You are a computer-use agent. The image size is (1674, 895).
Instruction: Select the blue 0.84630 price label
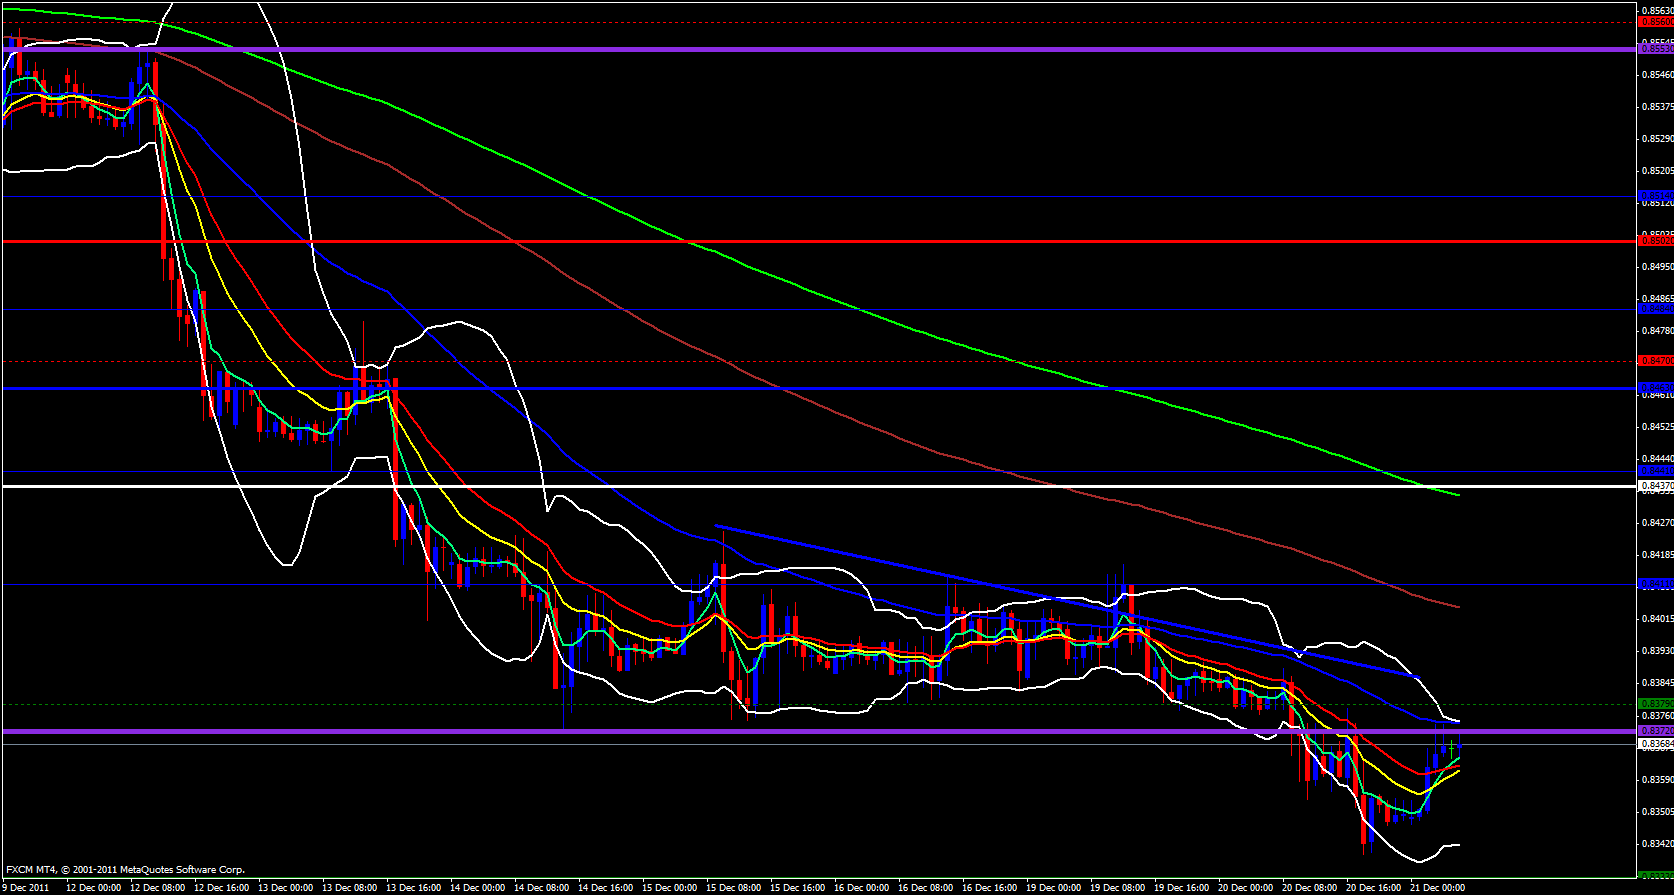click(x=1656, y=387)
